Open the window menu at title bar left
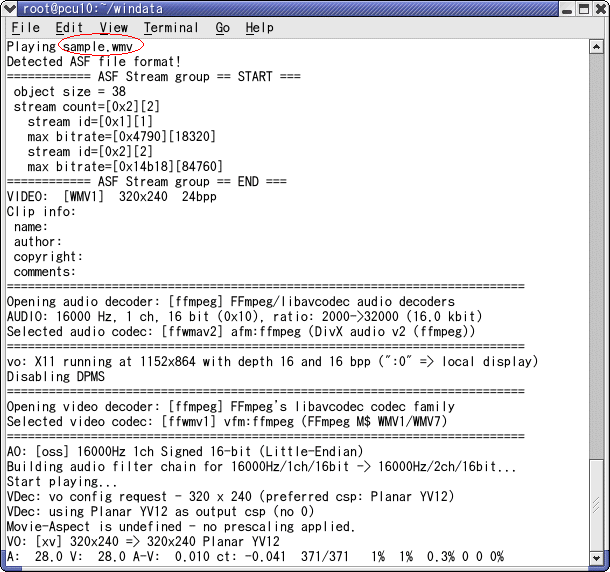Image resolution: width=610 pixels, height=572 pixels. point(9,8)
